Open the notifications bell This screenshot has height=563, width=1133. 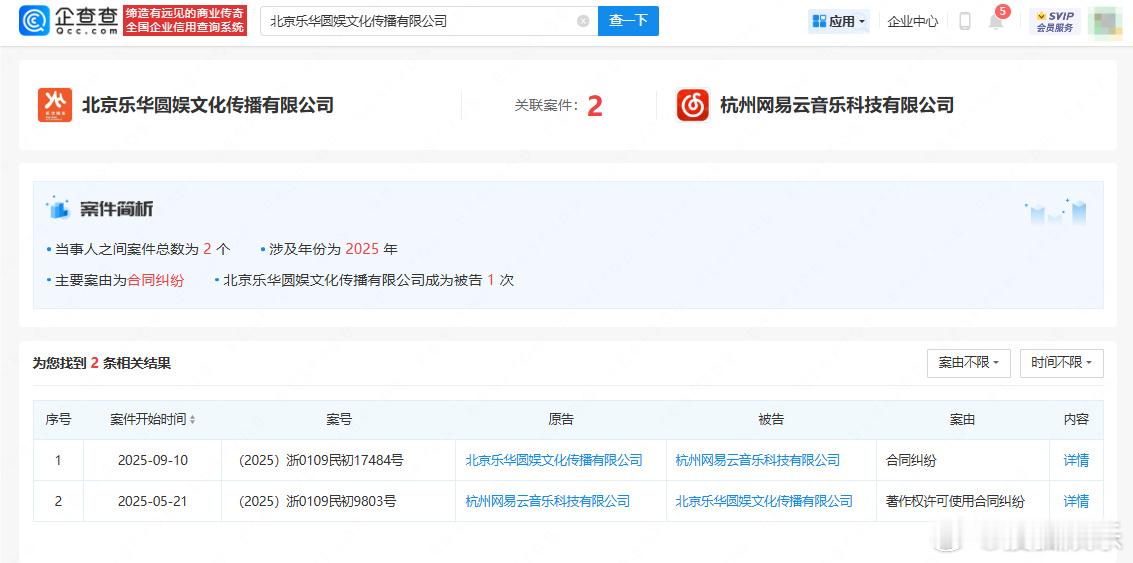(x=996, y=22)
